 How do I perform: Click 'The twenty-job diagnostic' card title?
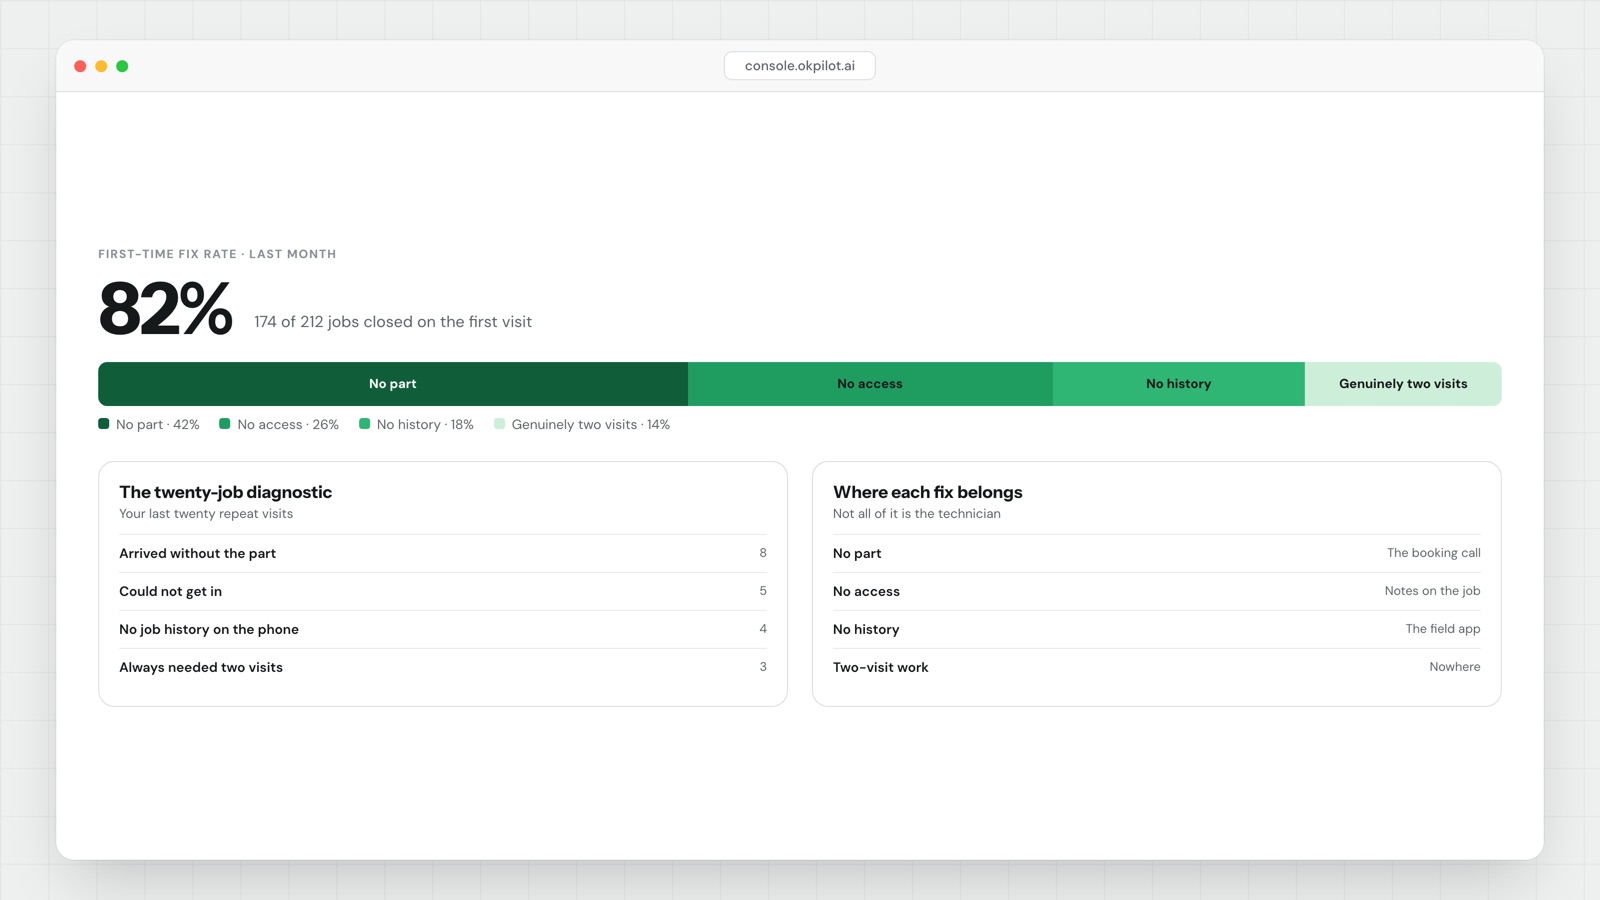[226, 492]
